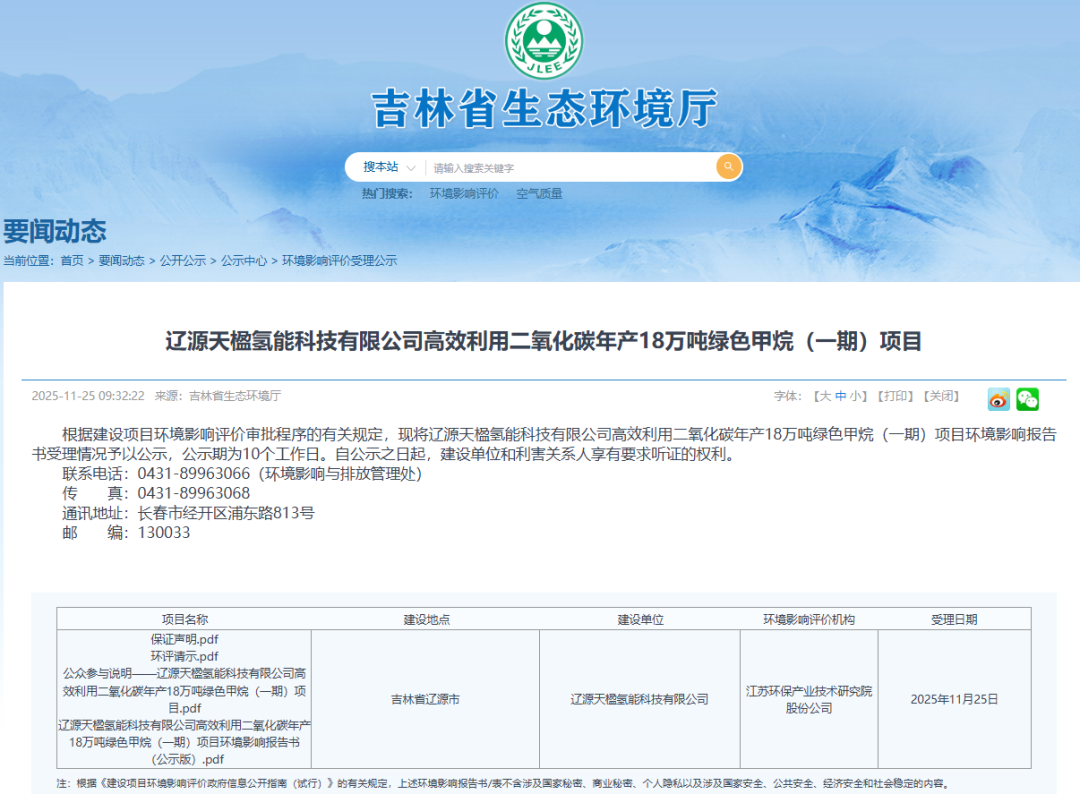The image size is (1080, 794).
Task: Open 公示中心 breadcrumb link
Action: click(244, 260)
